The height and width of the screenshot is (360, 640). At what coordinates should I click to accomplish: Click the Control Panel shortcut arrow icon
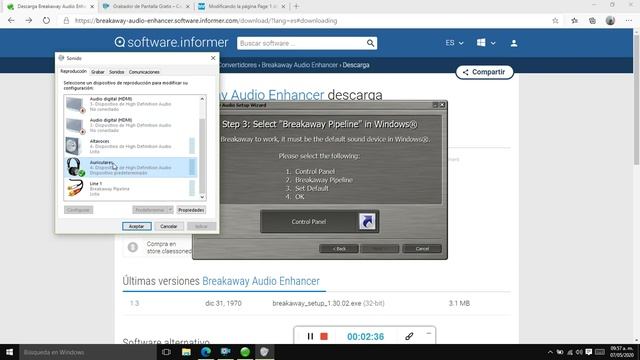tap(367, 222)
